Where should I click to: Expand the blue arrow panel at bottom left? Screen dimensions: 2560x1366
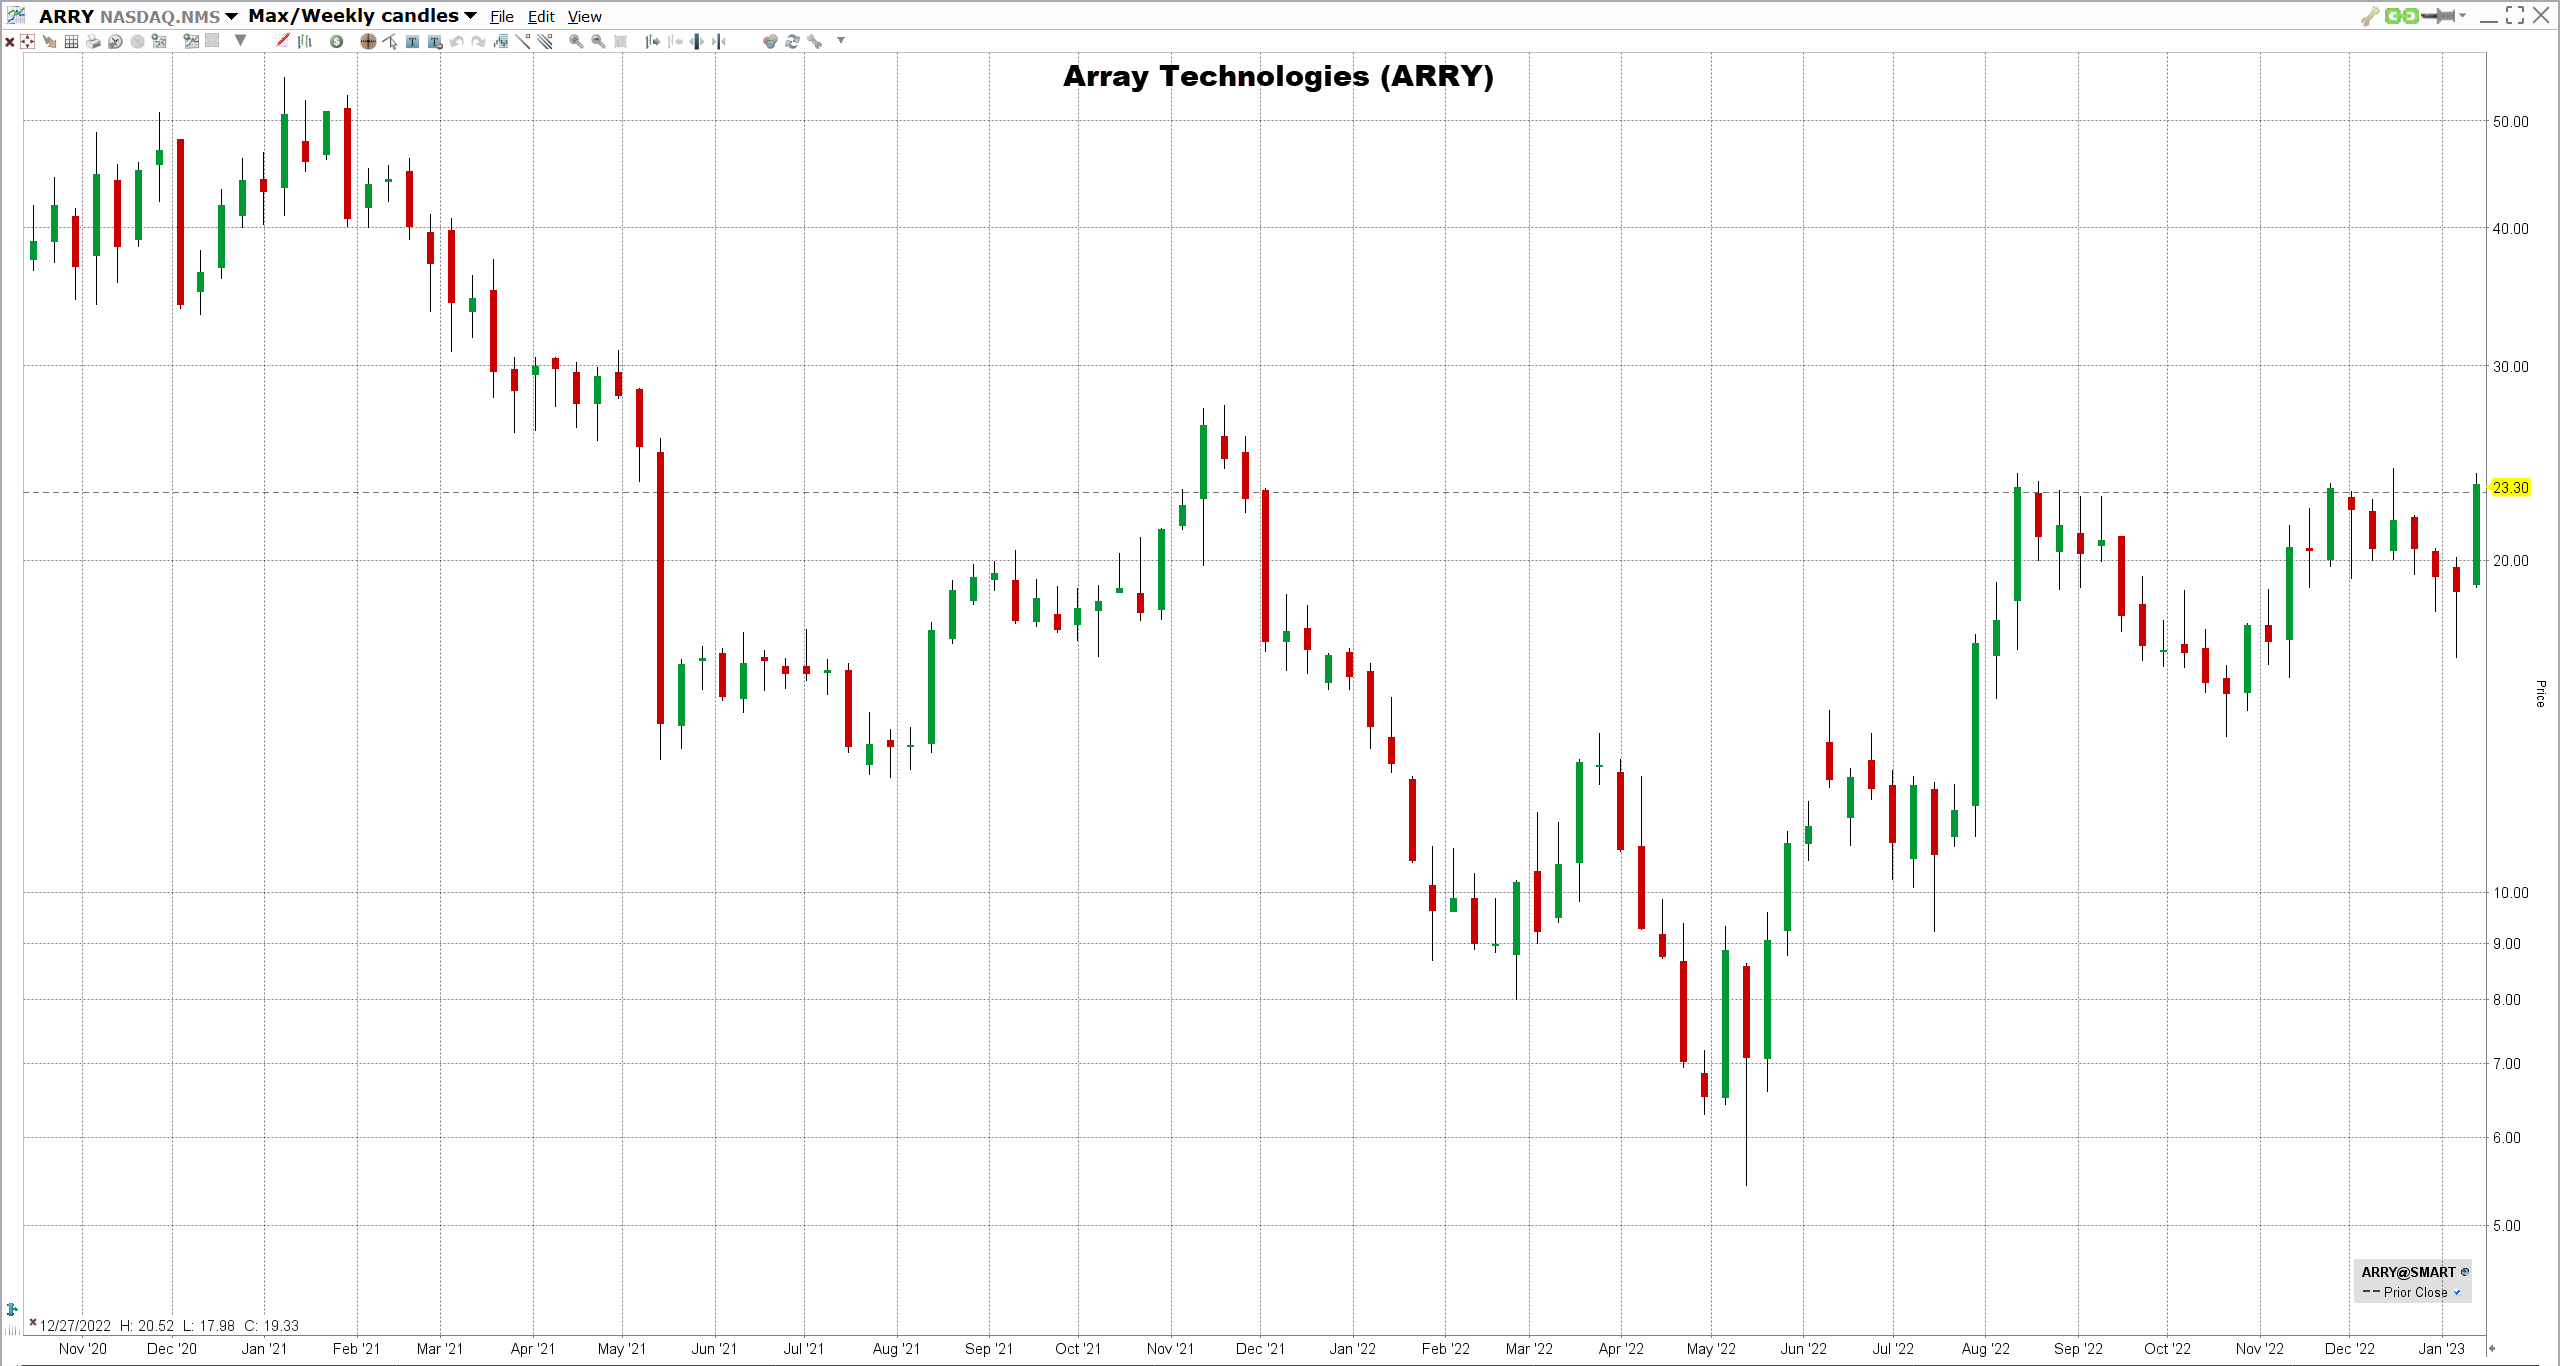pos(12,1309)
